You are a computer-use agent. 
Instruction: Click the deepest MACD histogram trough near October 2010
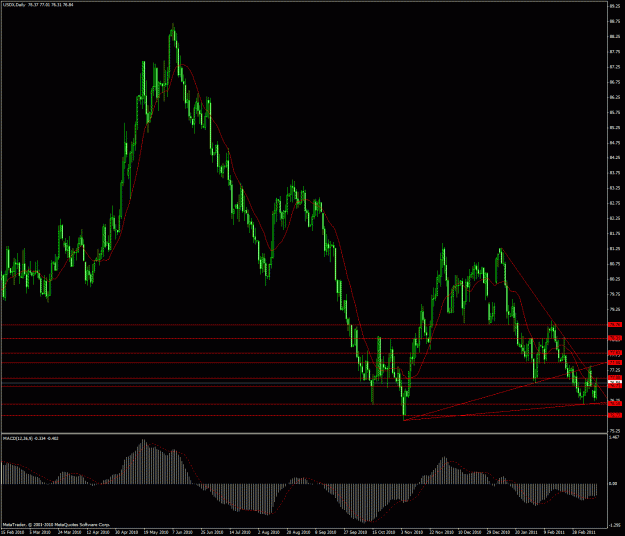pos(365,503)
